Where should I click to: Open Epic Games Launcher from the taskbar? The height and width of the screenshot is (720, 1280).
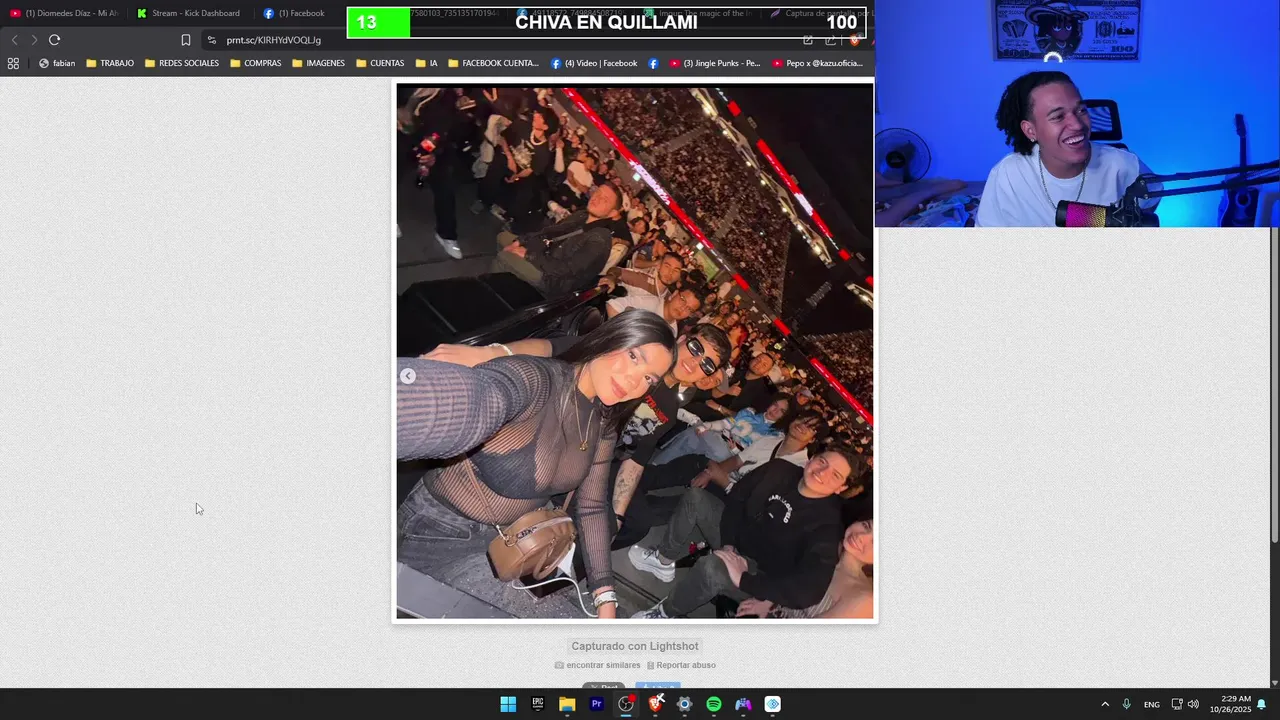(537, 704)
